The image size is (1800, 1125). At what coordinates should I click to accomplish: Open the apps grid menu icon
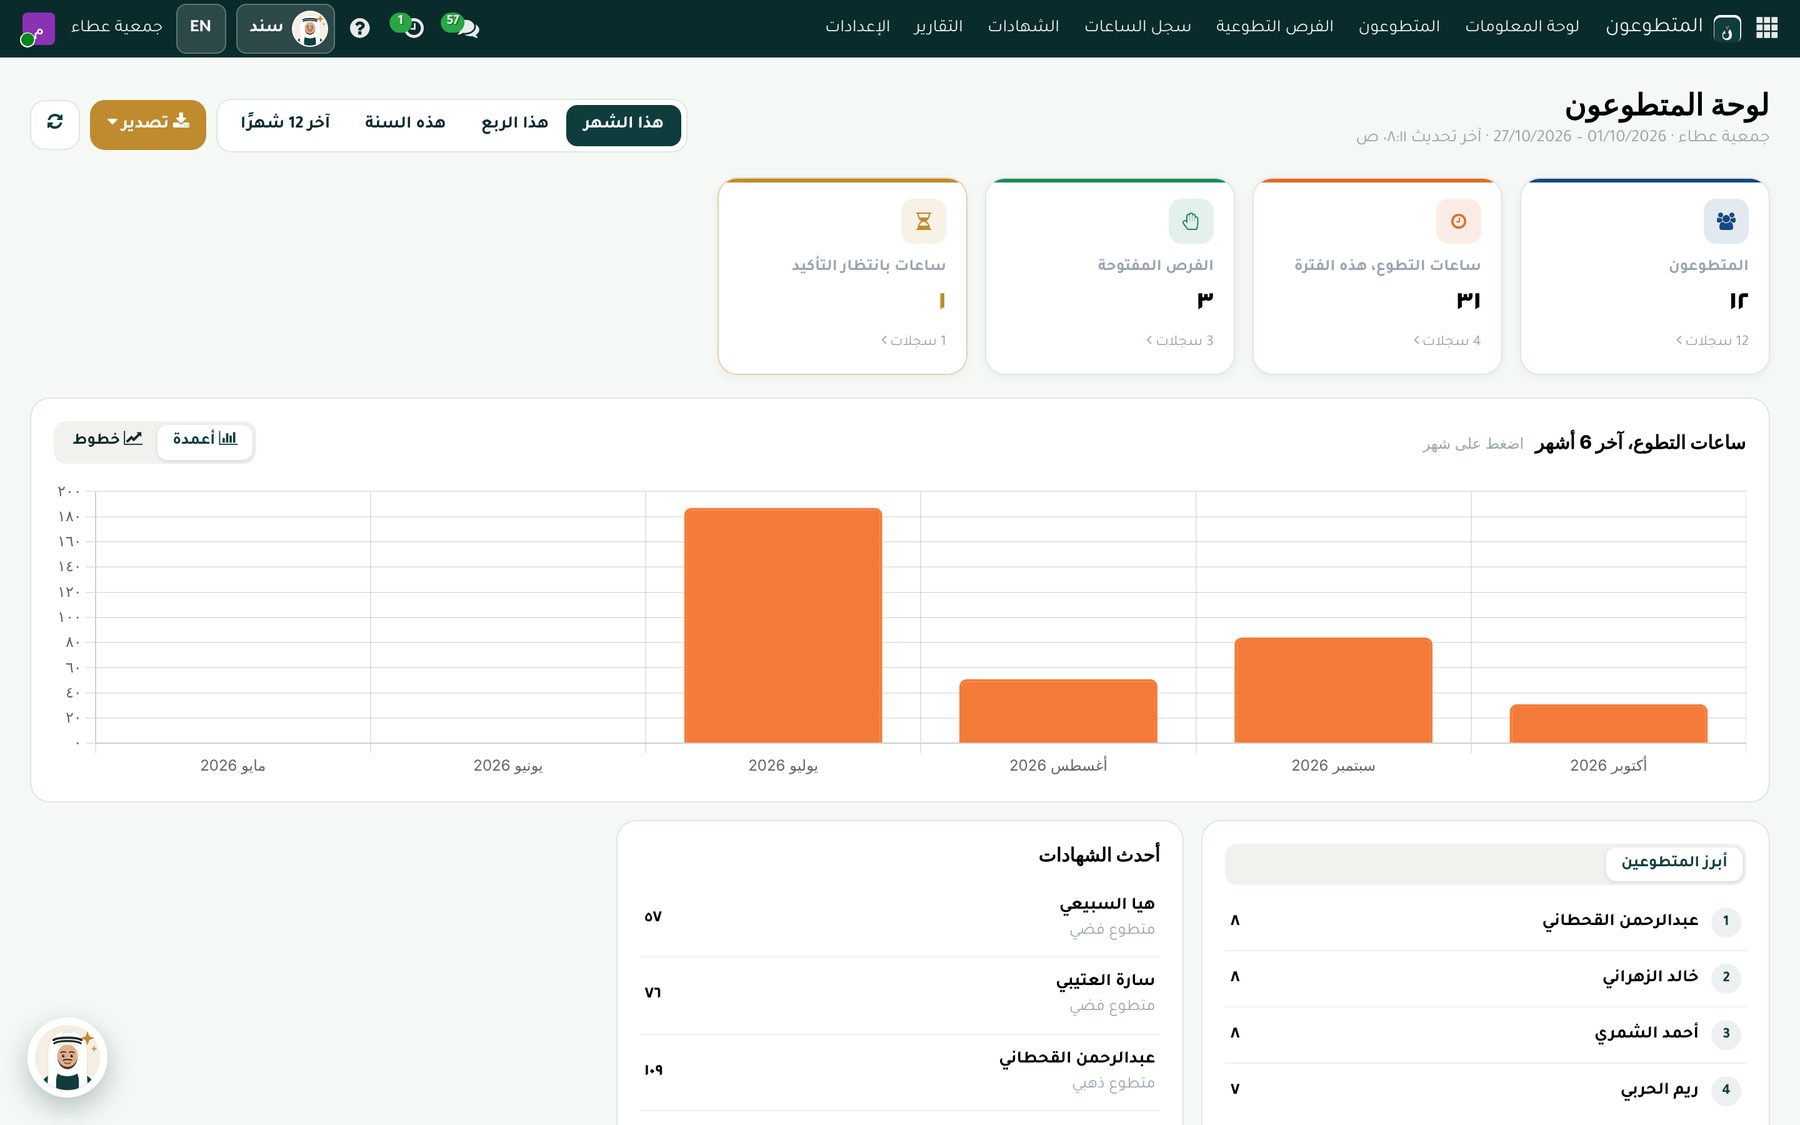1767,28
